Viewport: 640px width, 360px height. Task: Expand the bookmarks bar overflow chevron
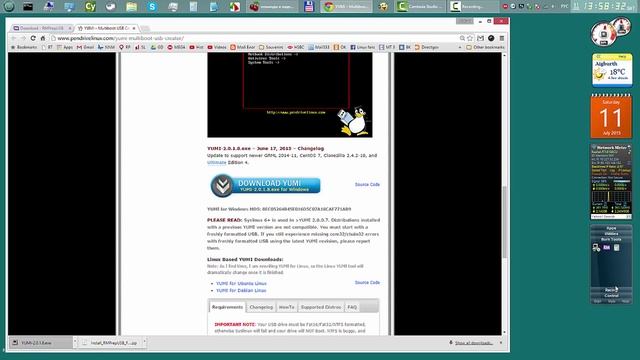(x=460, y=47)
